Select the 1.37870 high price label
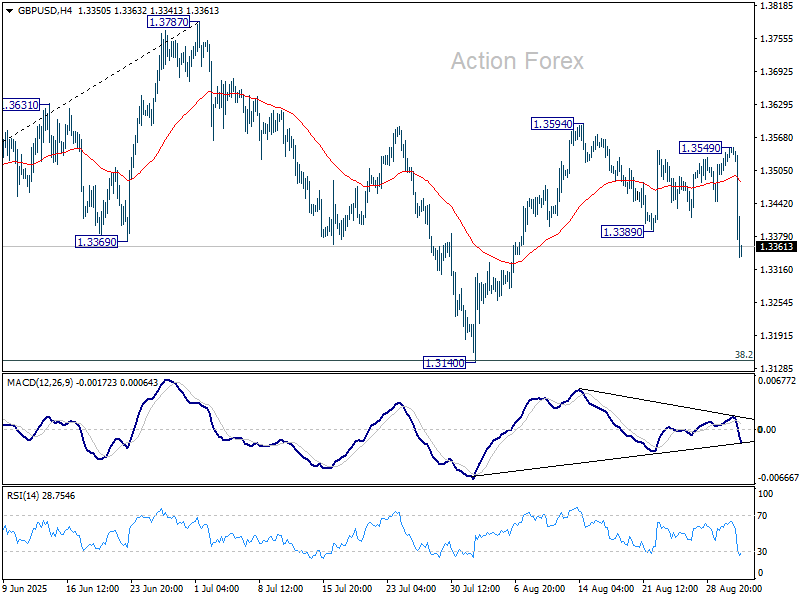The height and width of the screenshot is (600, 800). [168, 22]
